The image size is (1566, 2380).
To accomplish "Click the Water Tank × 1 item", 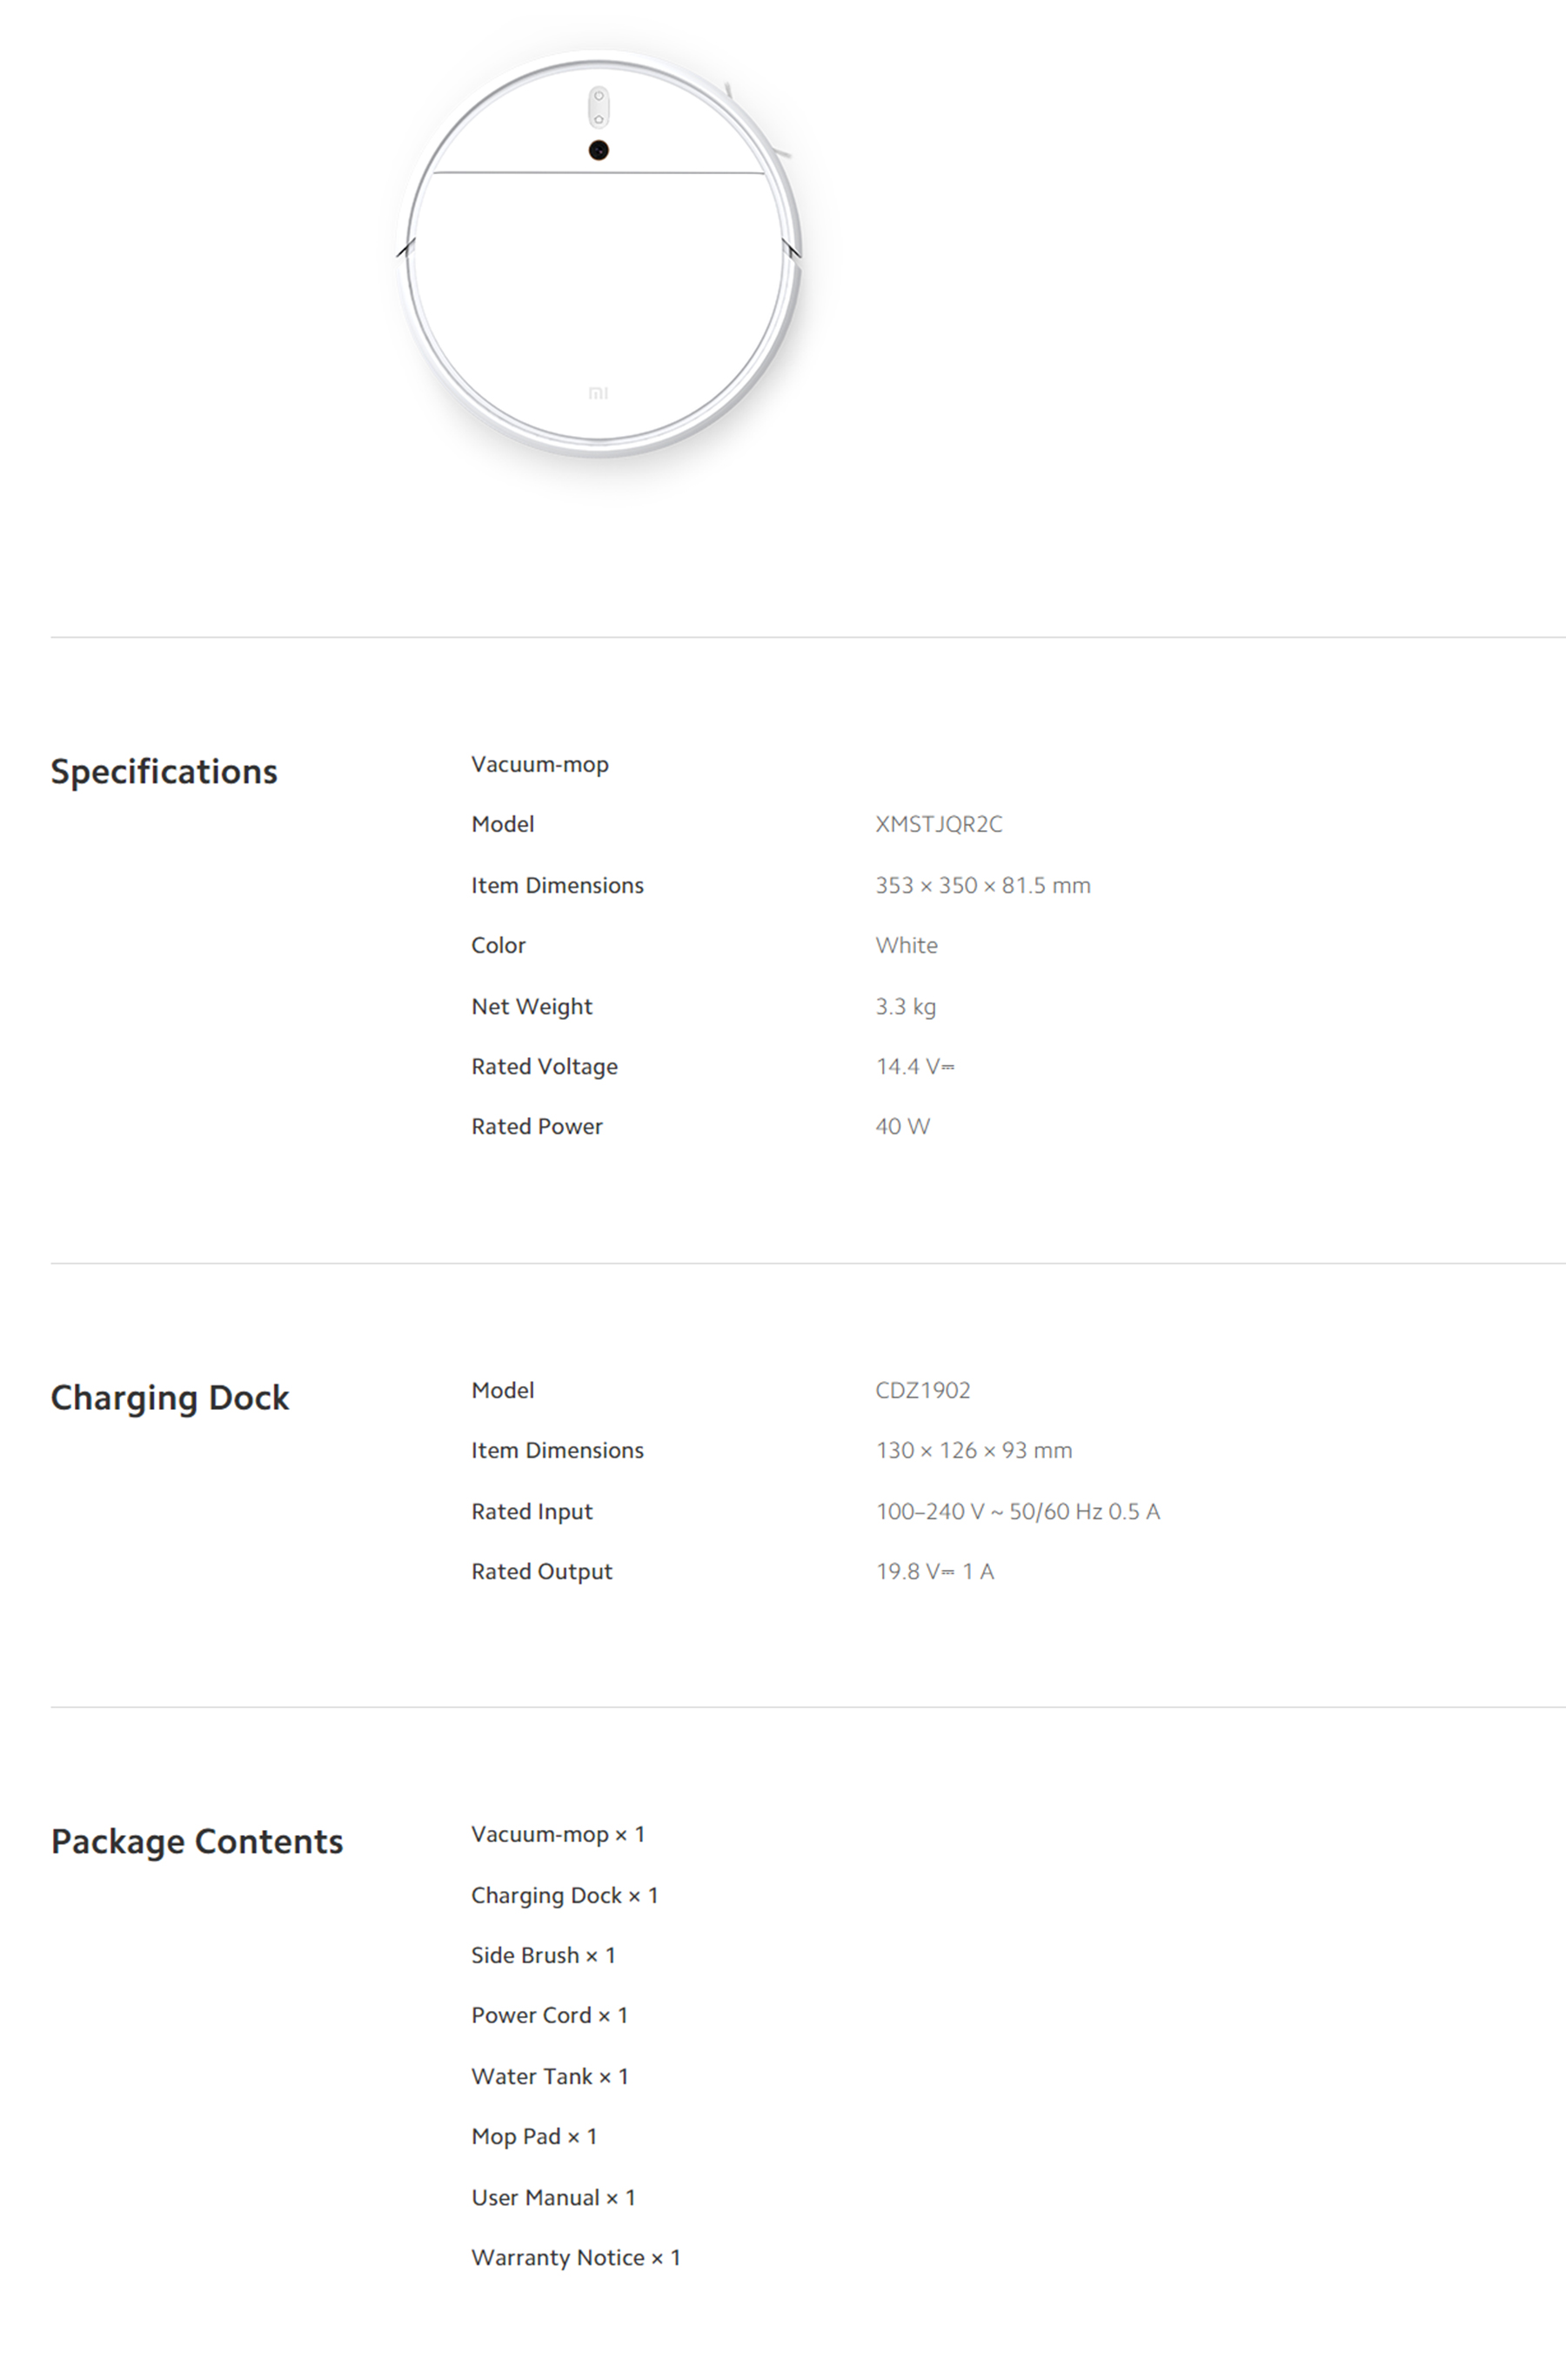I will coord(550,2076).
